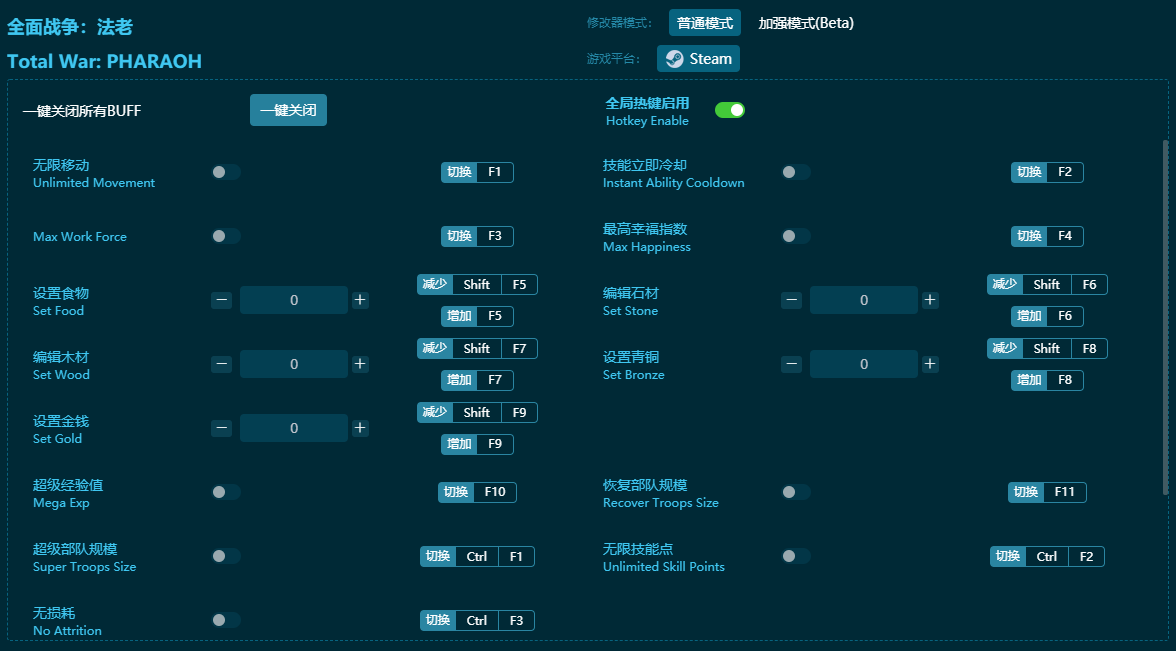Switch to 普通模式 normal mode tab

tap(705, 23)
